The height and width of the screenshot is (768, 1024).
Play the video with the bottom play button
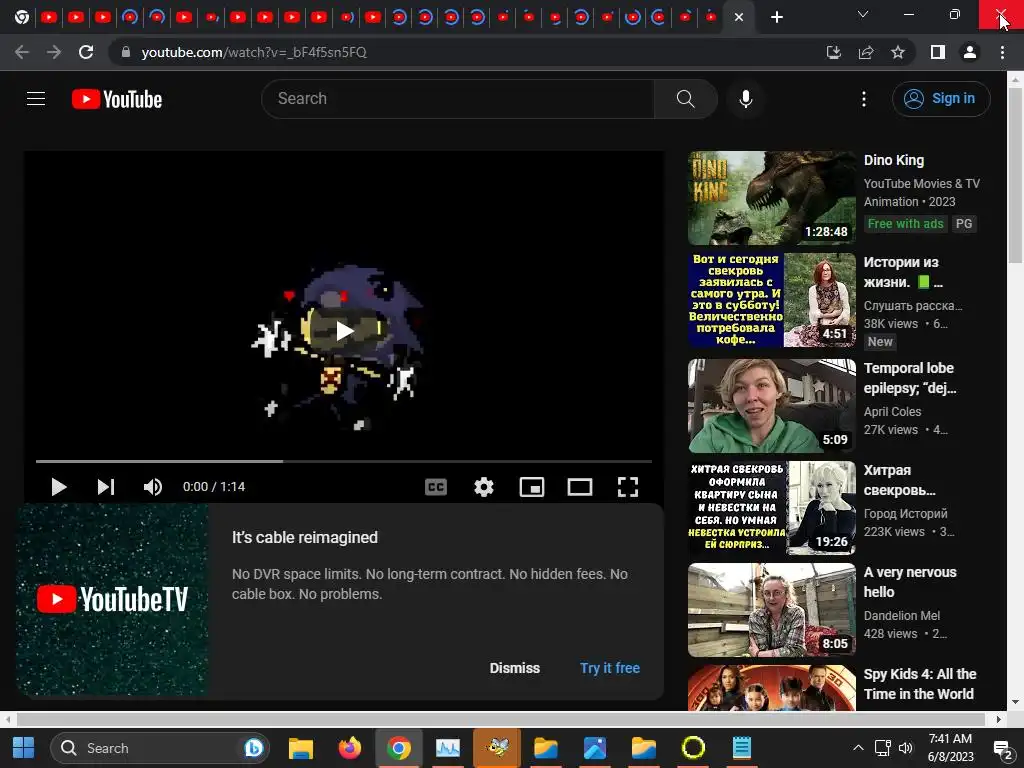coord(59,487)
